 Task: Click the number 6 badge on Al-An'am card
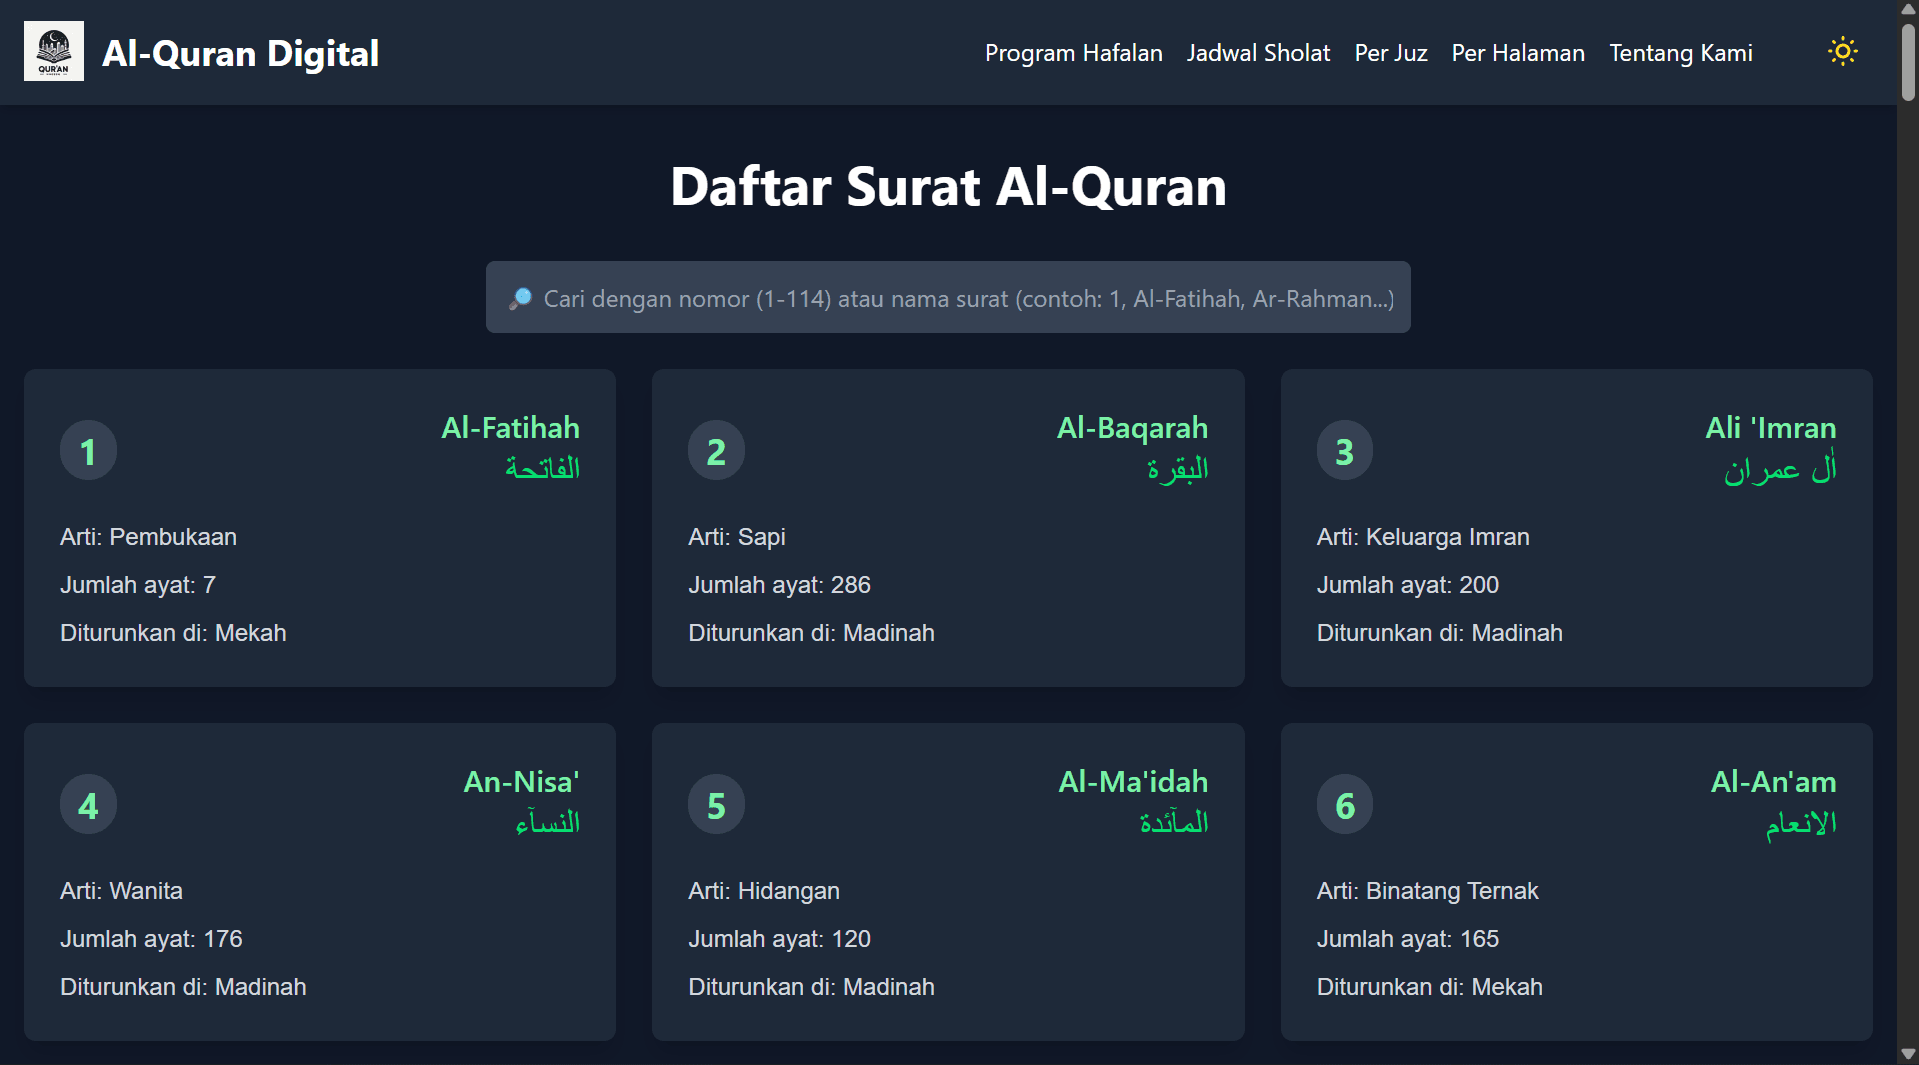click(x=1344, y=803)
